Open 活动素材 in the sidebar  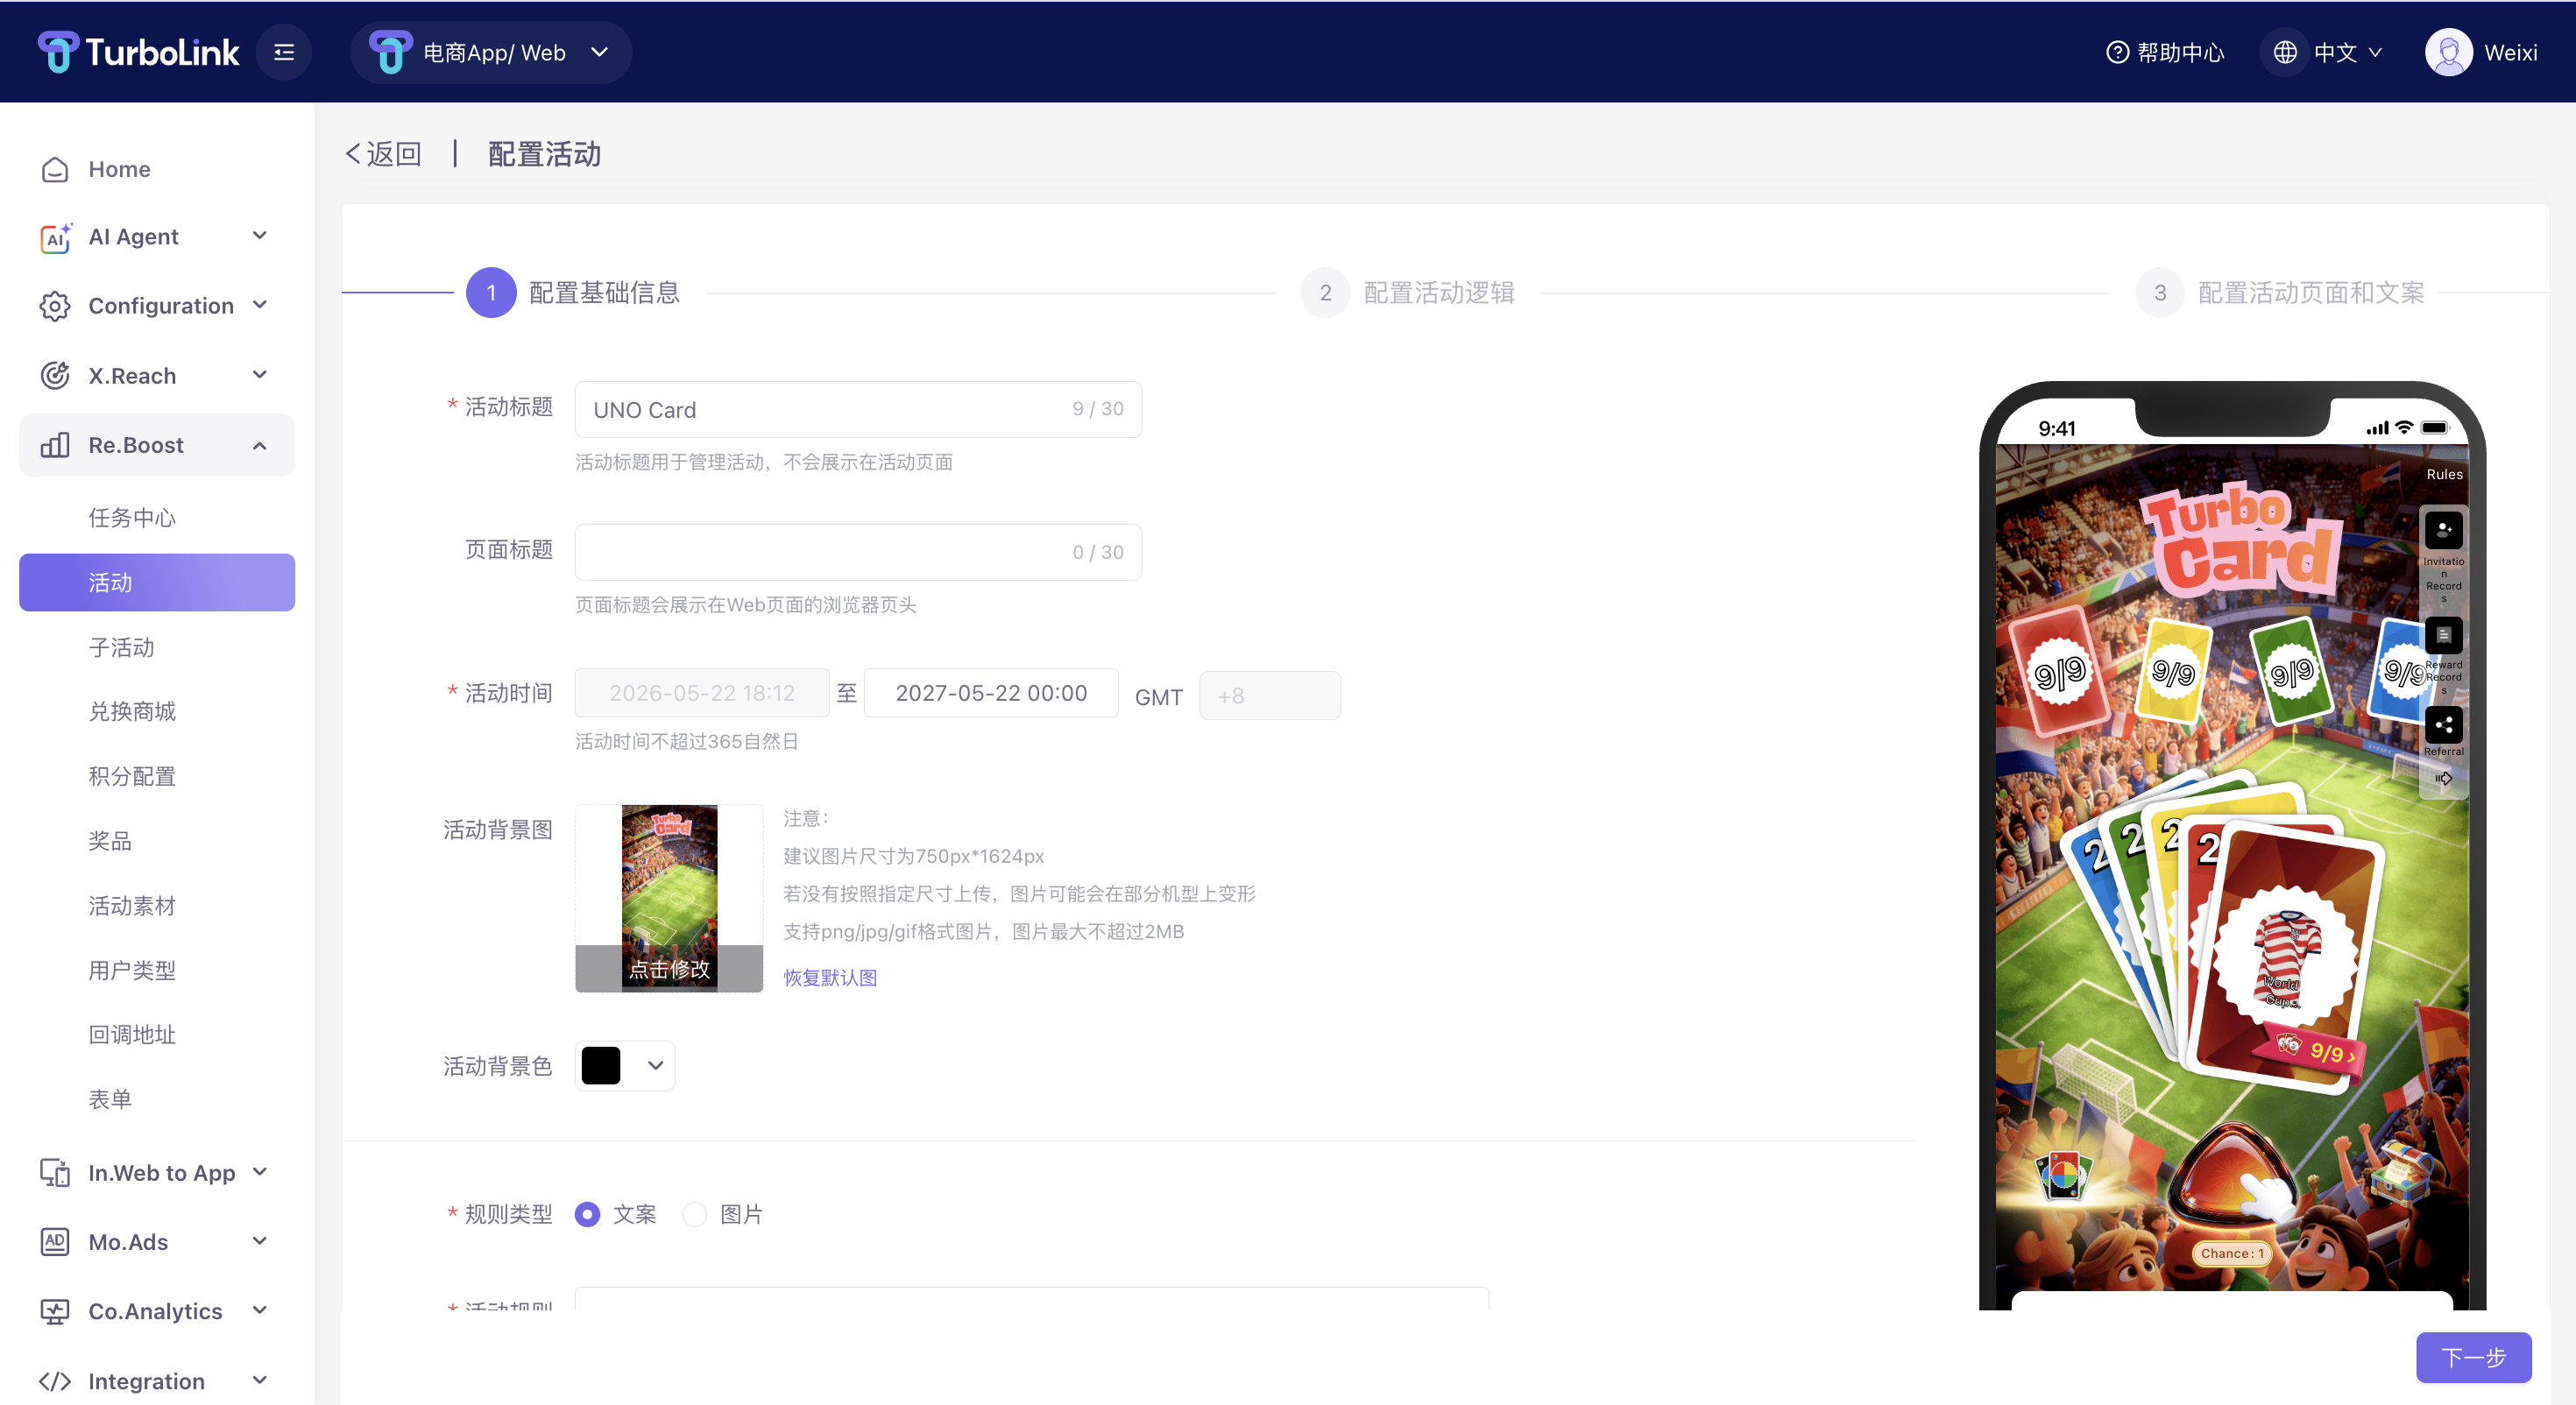pyautogui.click(x=132, y=905)
